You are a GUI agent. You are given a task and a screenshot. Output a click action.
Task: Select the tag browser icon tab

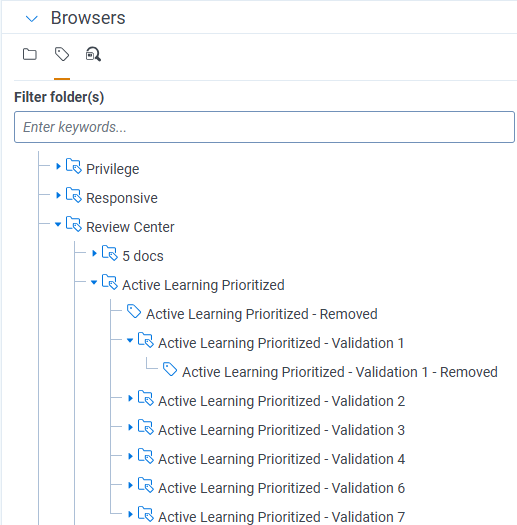point(62,54)
